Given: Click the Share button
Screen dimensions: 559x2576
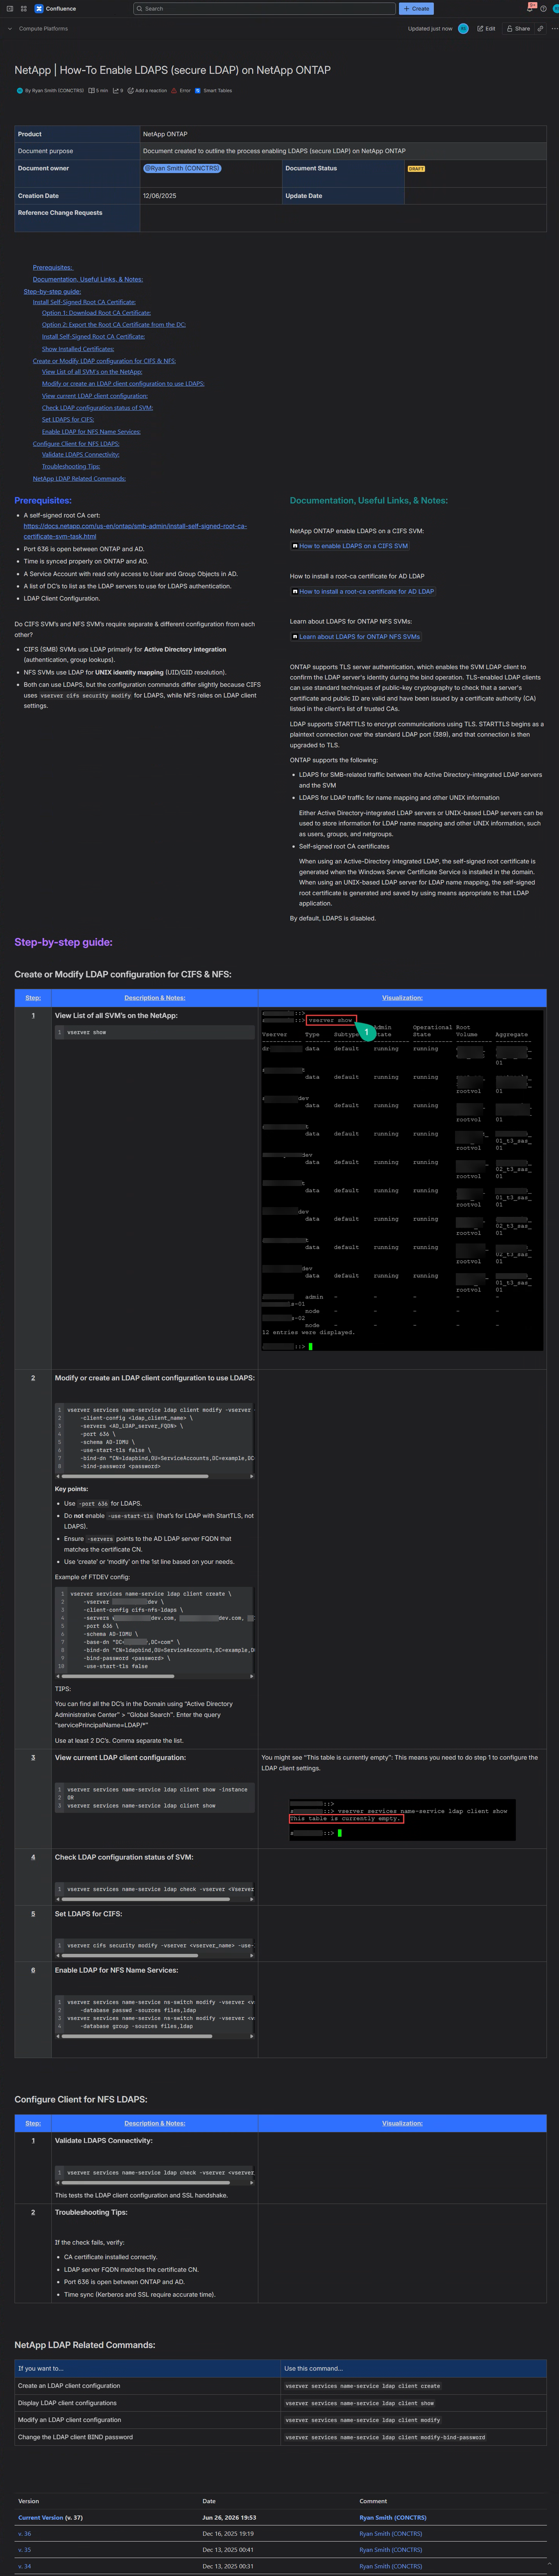Looking at the screenshot, I should [x=518, y=29].
